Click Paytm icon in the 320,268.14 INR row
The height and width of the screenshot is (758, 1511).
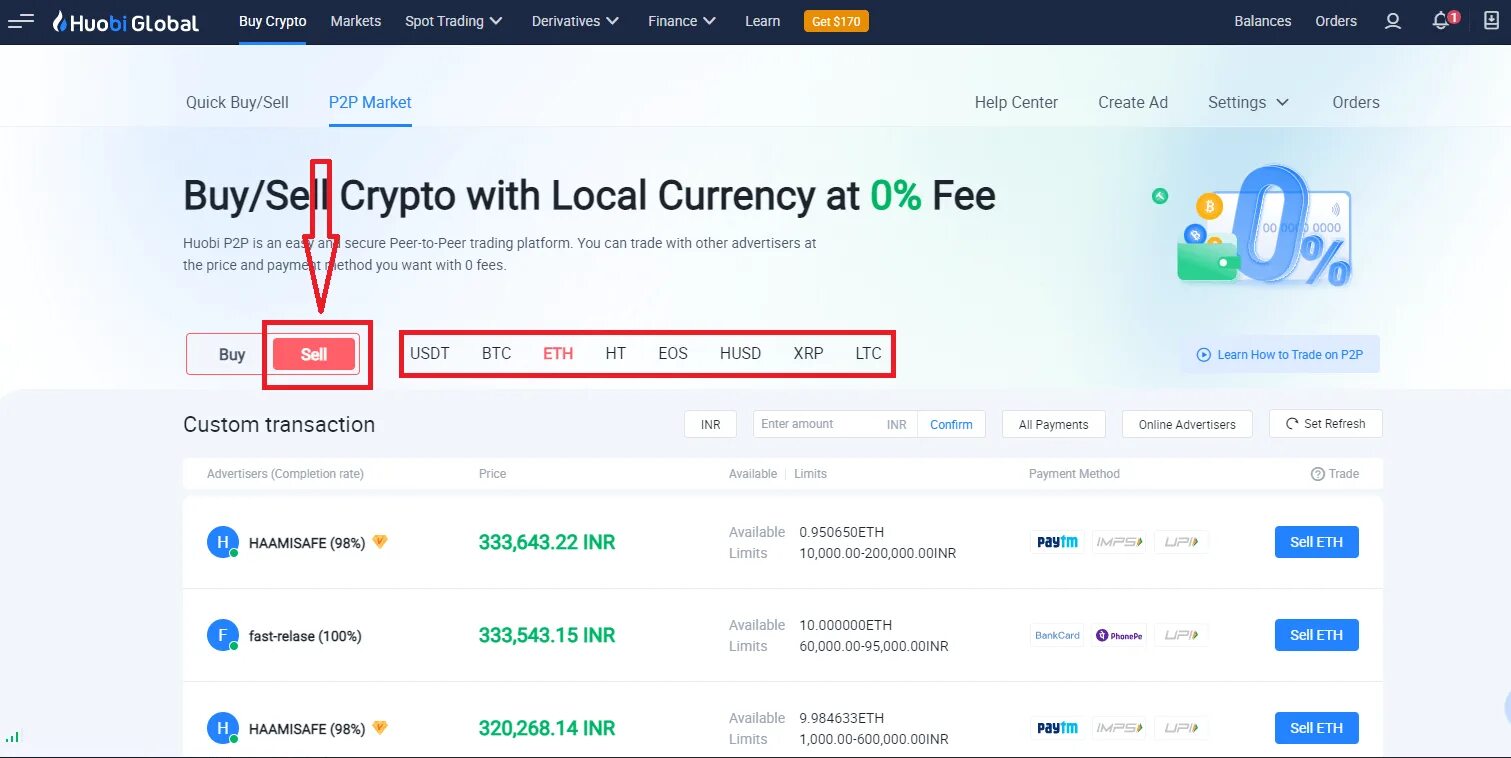point(1057,728)
